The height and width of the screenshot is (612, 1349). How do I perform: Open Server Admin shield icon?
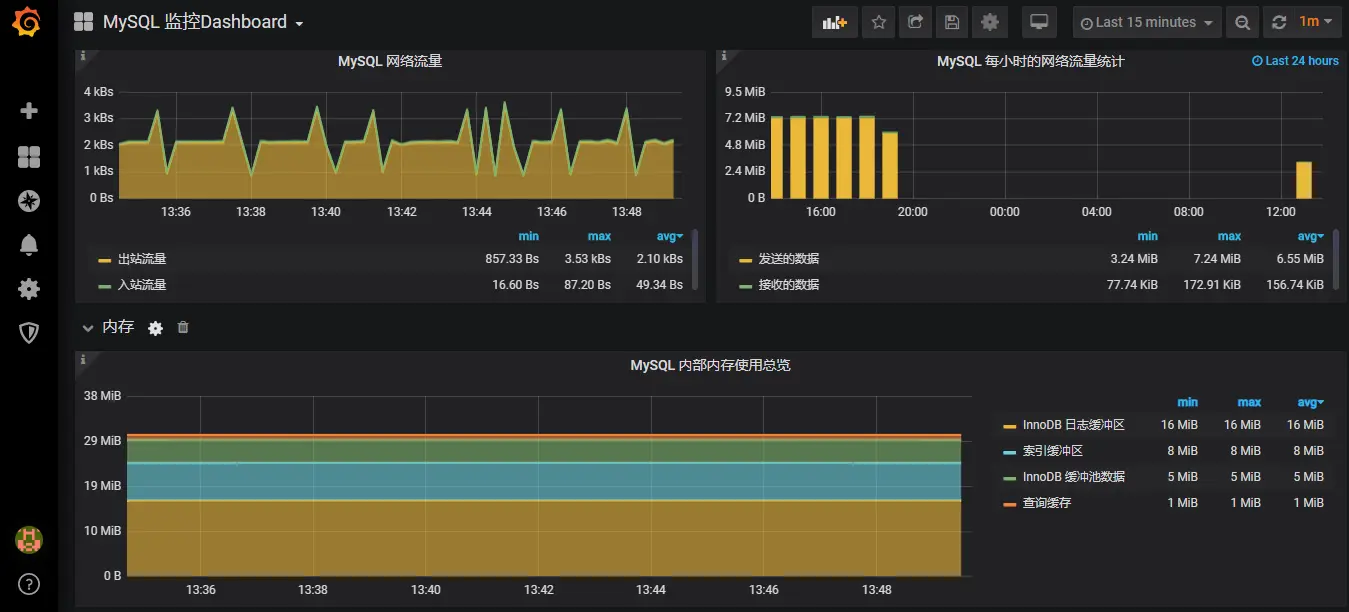click(x=29, y=333)
